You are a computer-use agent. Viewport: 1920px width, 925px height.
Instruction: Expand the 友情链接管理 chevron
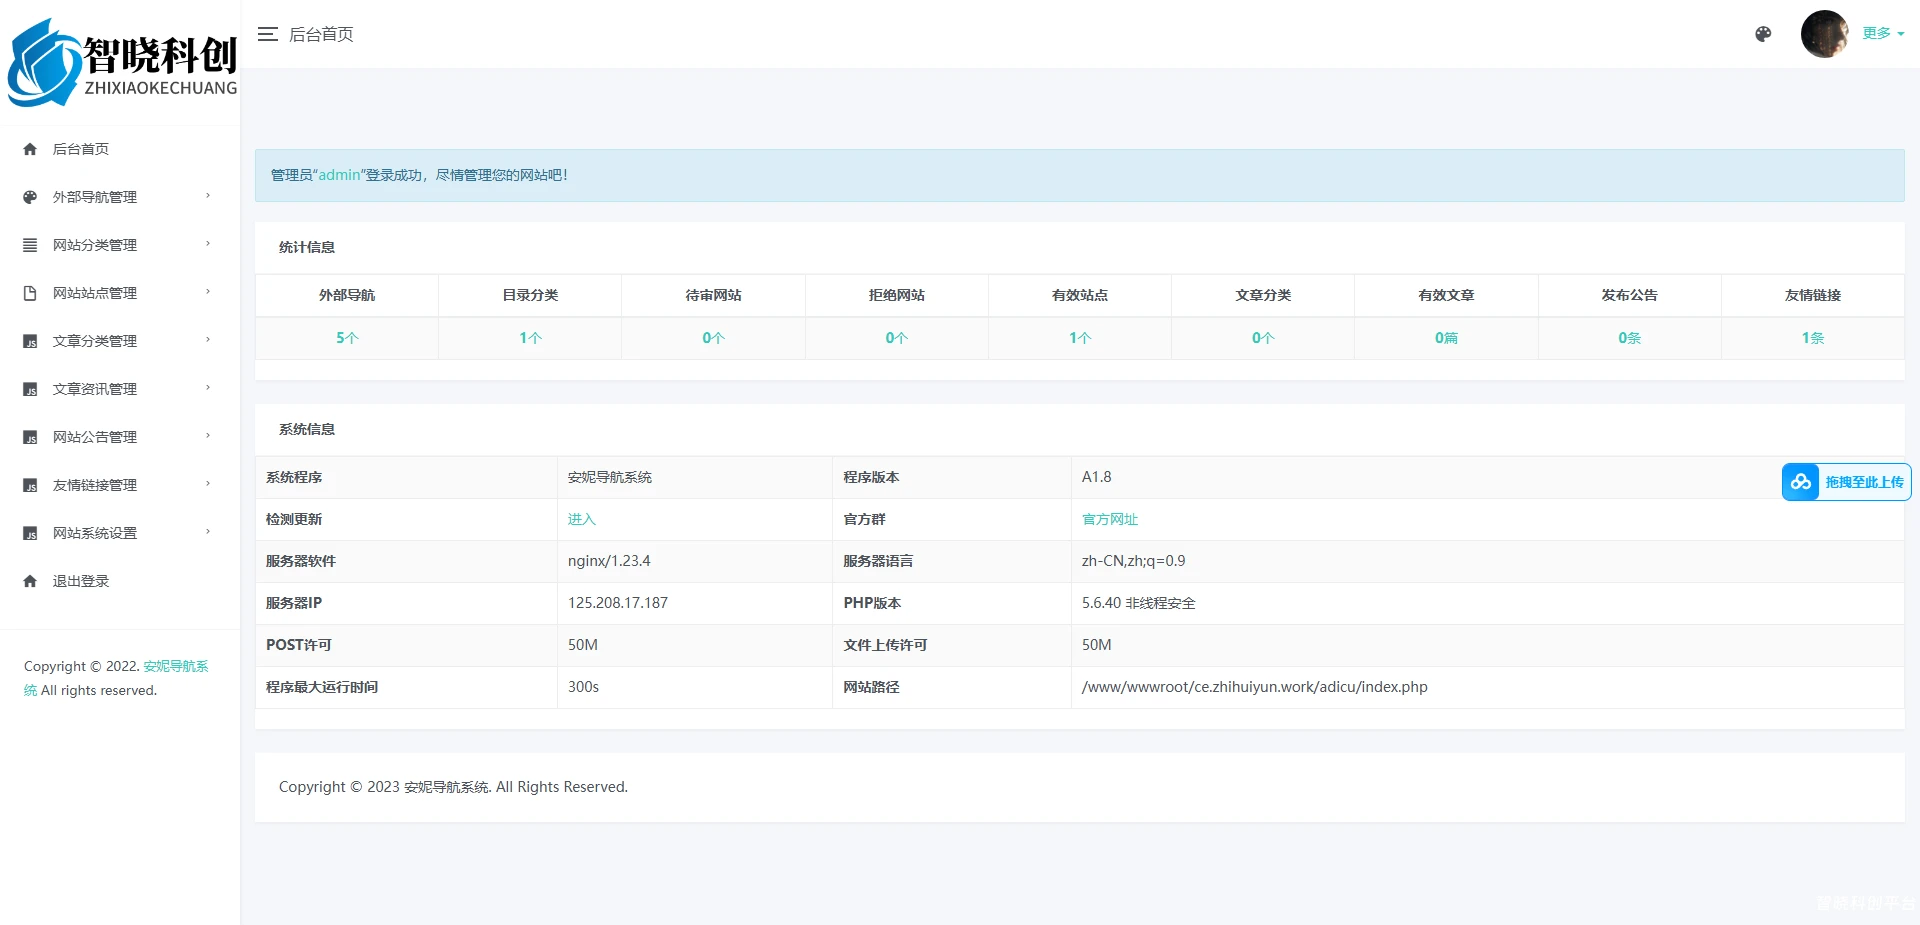(208, 484)
